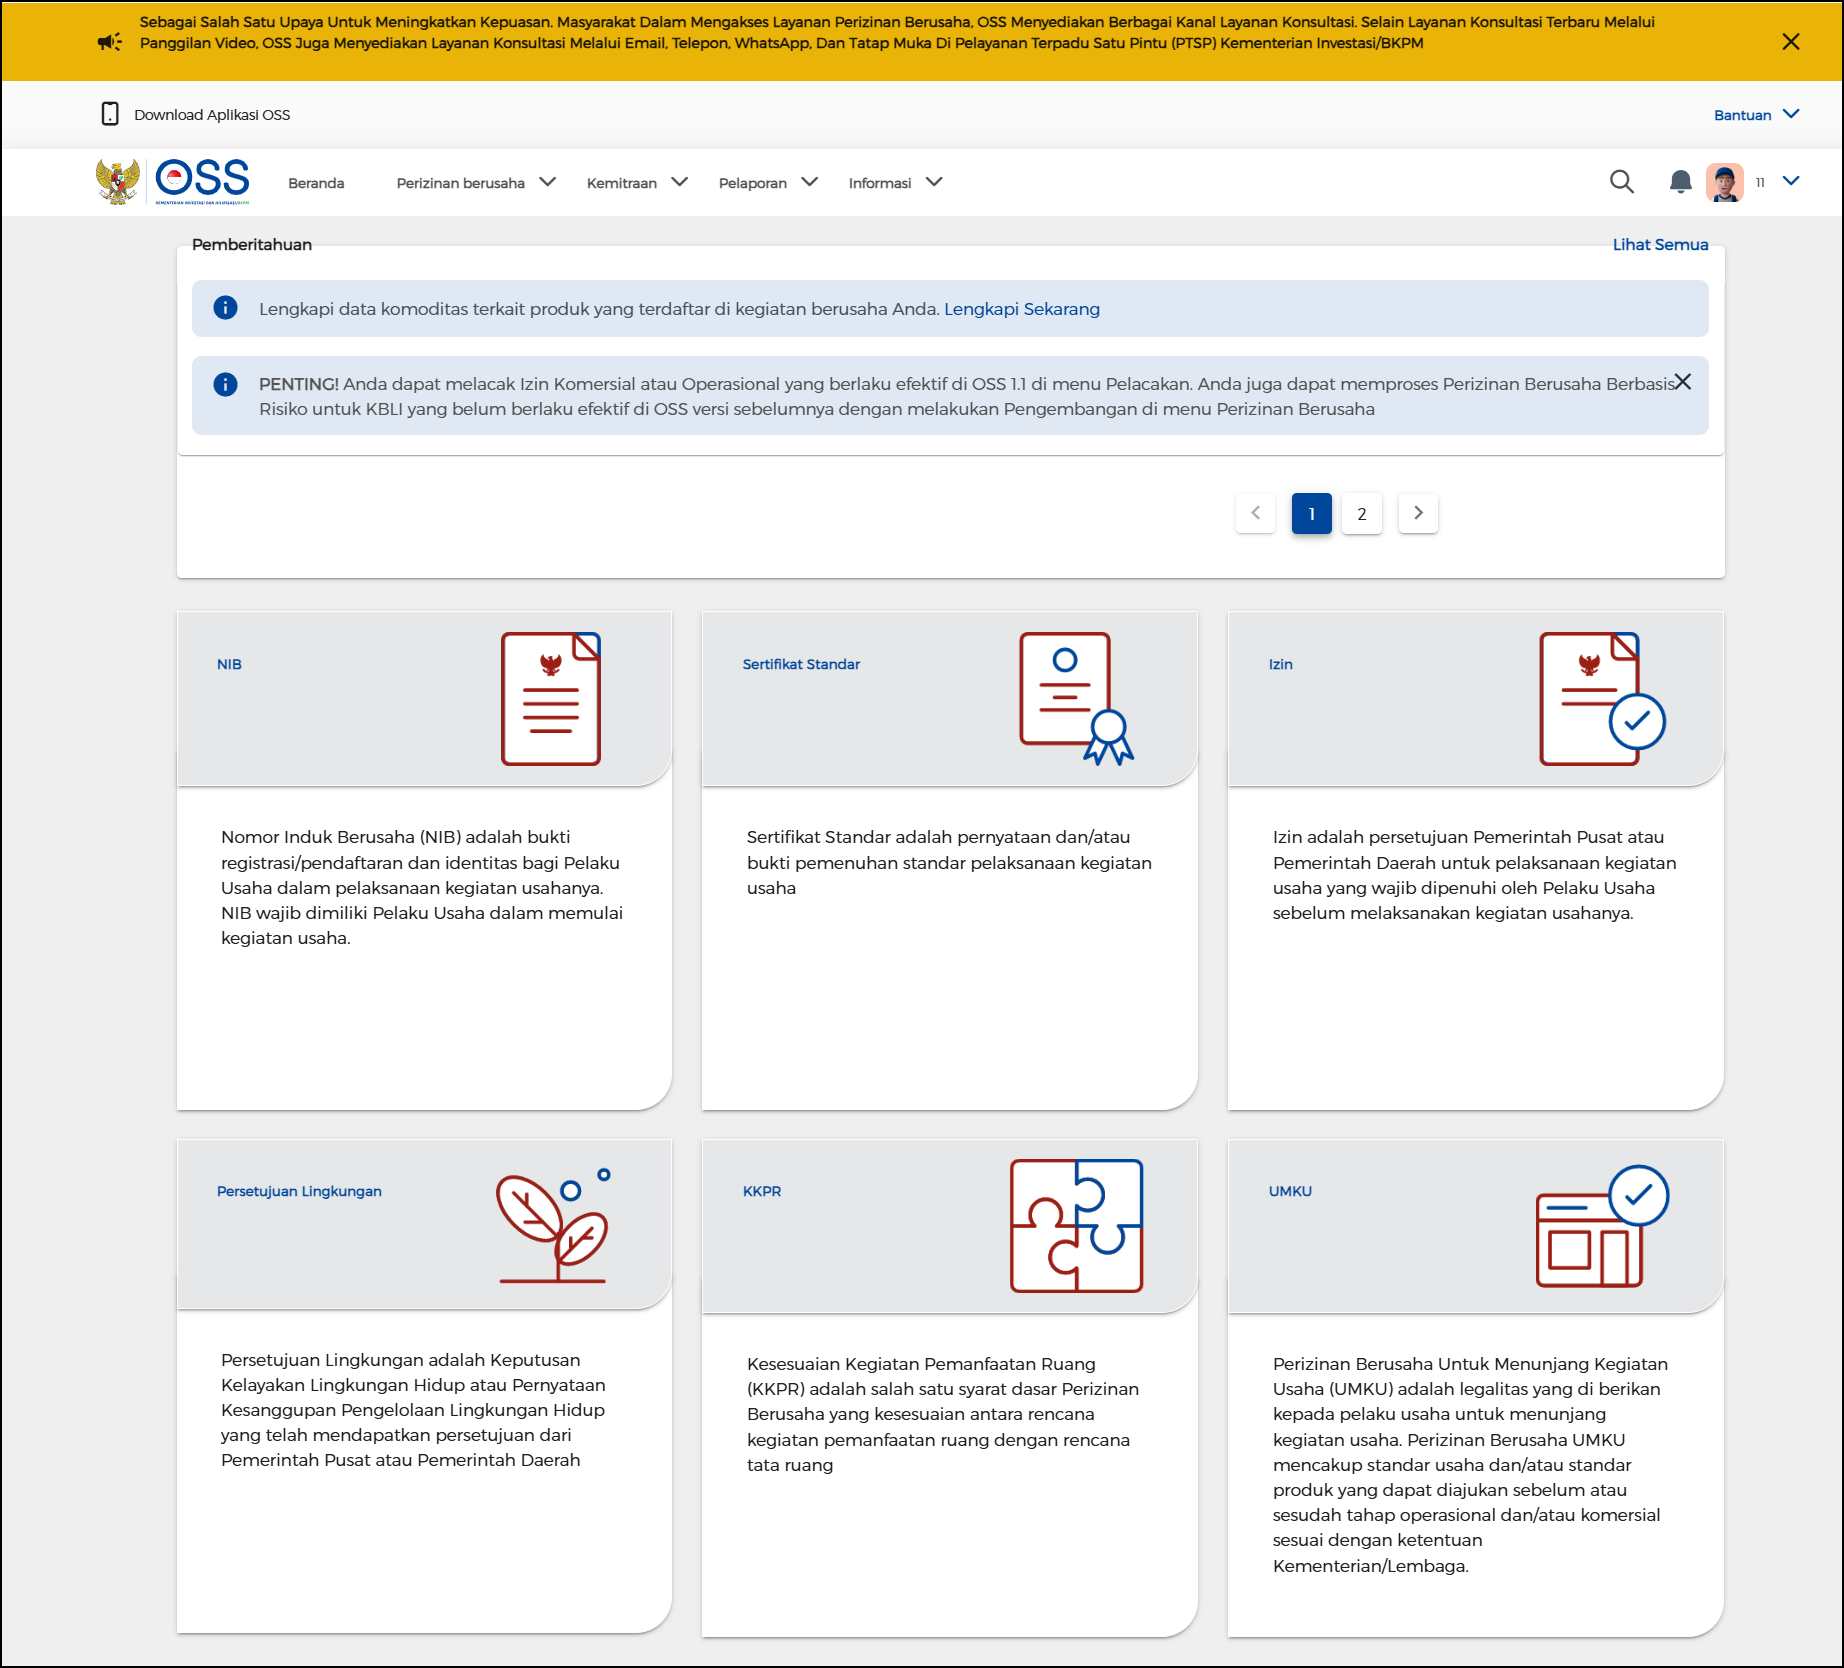Click the NIB document icon
1844x1668 pixels.
pyautogui.click(x=550, y=699)
